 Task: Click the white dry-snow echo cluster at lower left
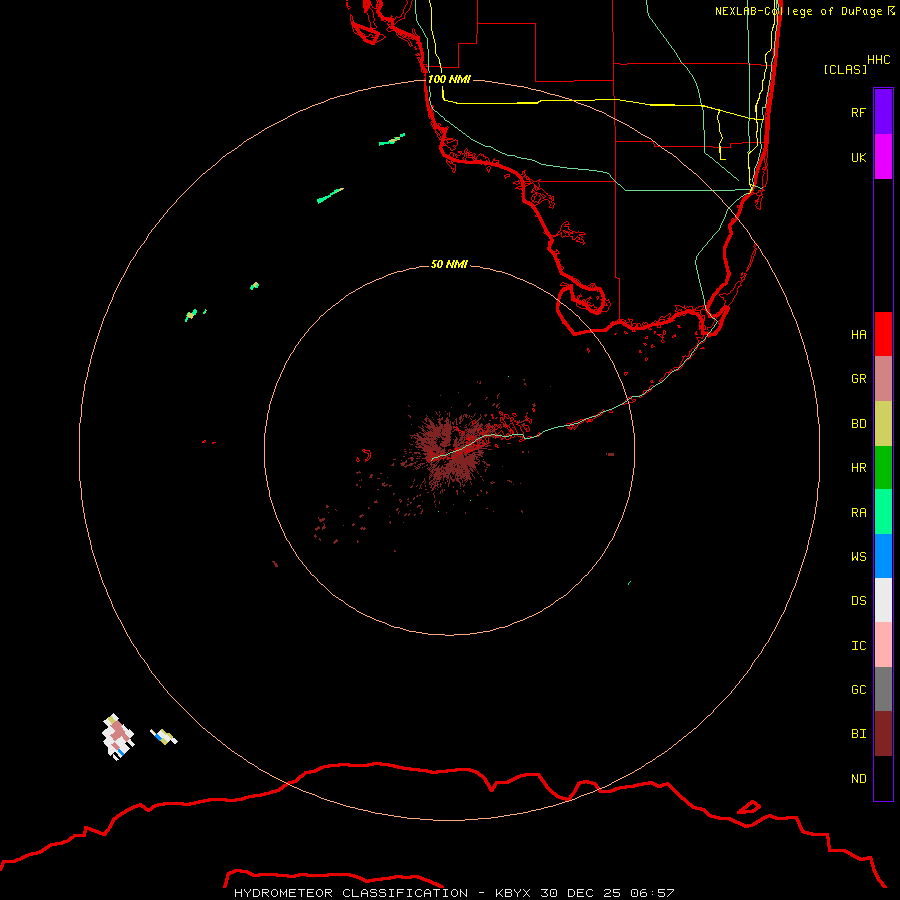tap(118, 736)
